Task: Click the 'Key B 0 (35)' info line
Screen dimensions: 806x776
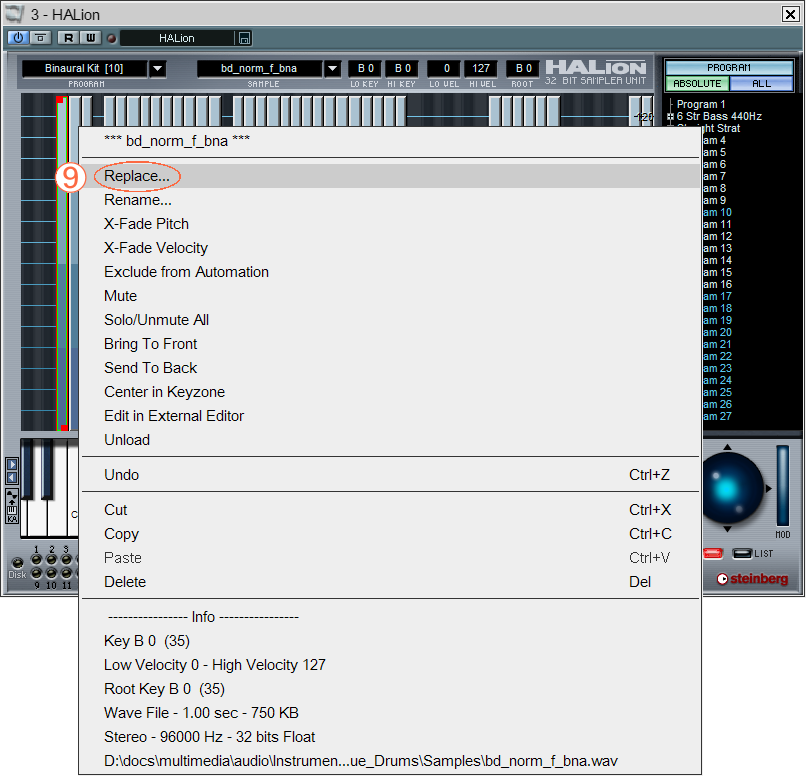Action: pyautogui.click(x=147, y=641)
